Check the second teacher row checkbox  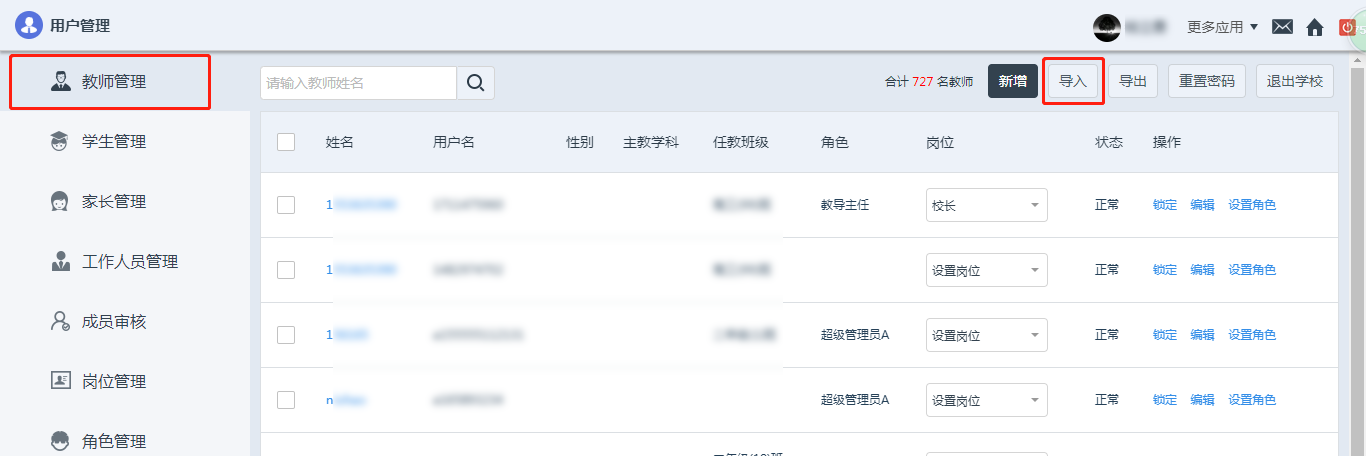click(286, 270)
